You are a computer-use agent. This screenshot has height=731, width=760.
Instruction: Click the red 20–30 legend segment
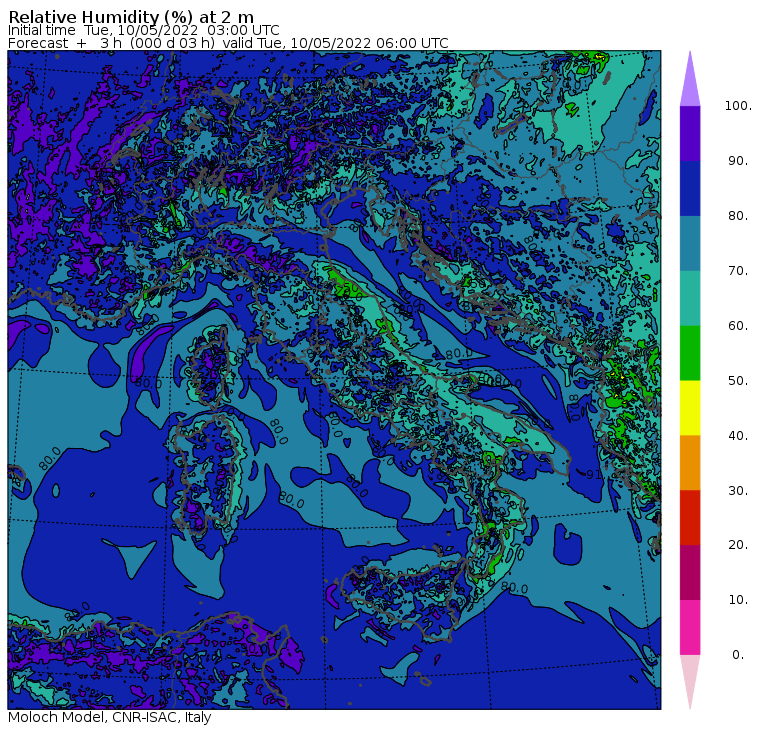click(690, 518)
